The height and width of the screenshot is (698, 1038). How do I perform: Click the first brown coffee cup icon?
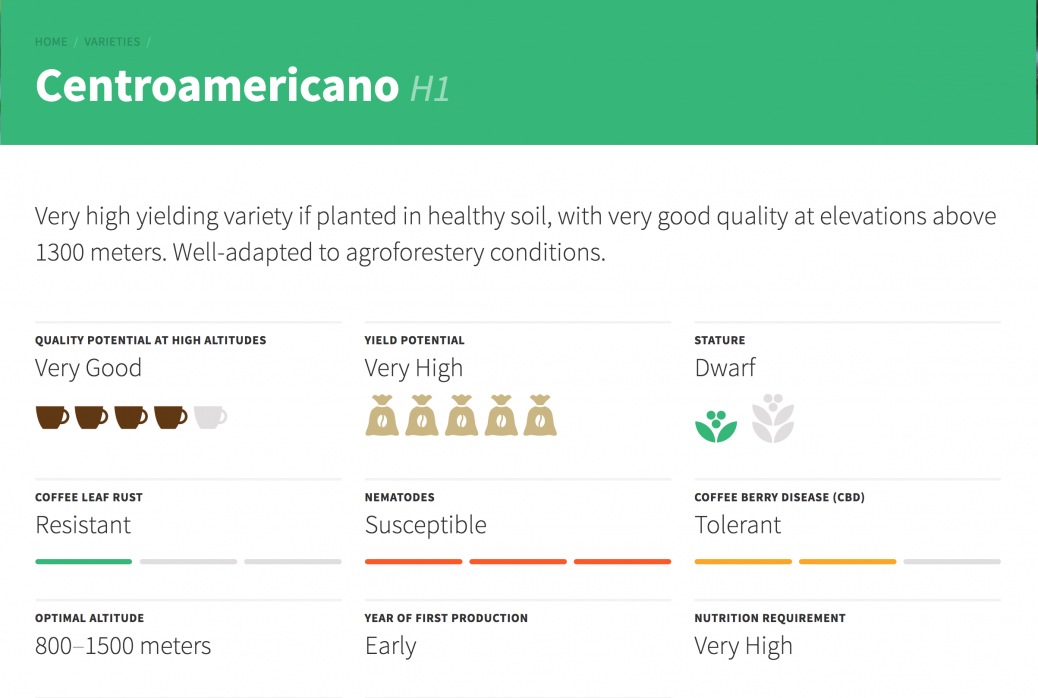52,417
